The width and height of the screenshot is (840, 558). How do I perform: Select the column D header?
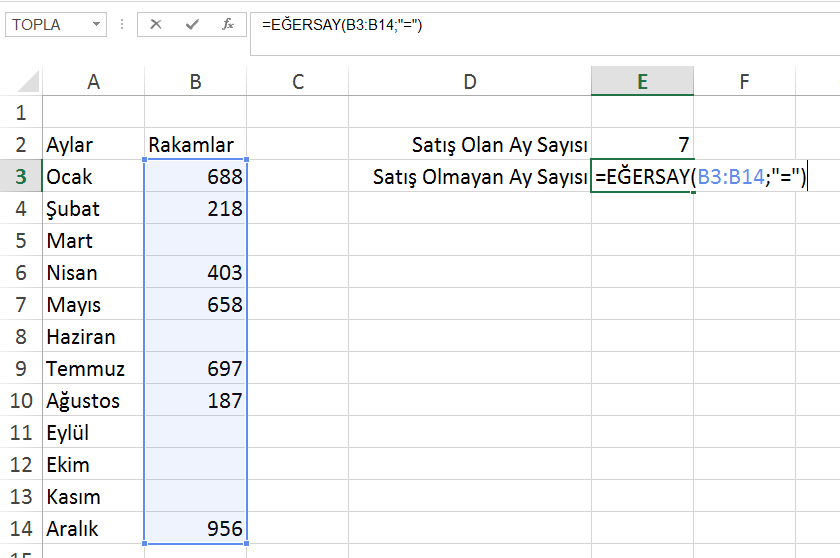470,82
